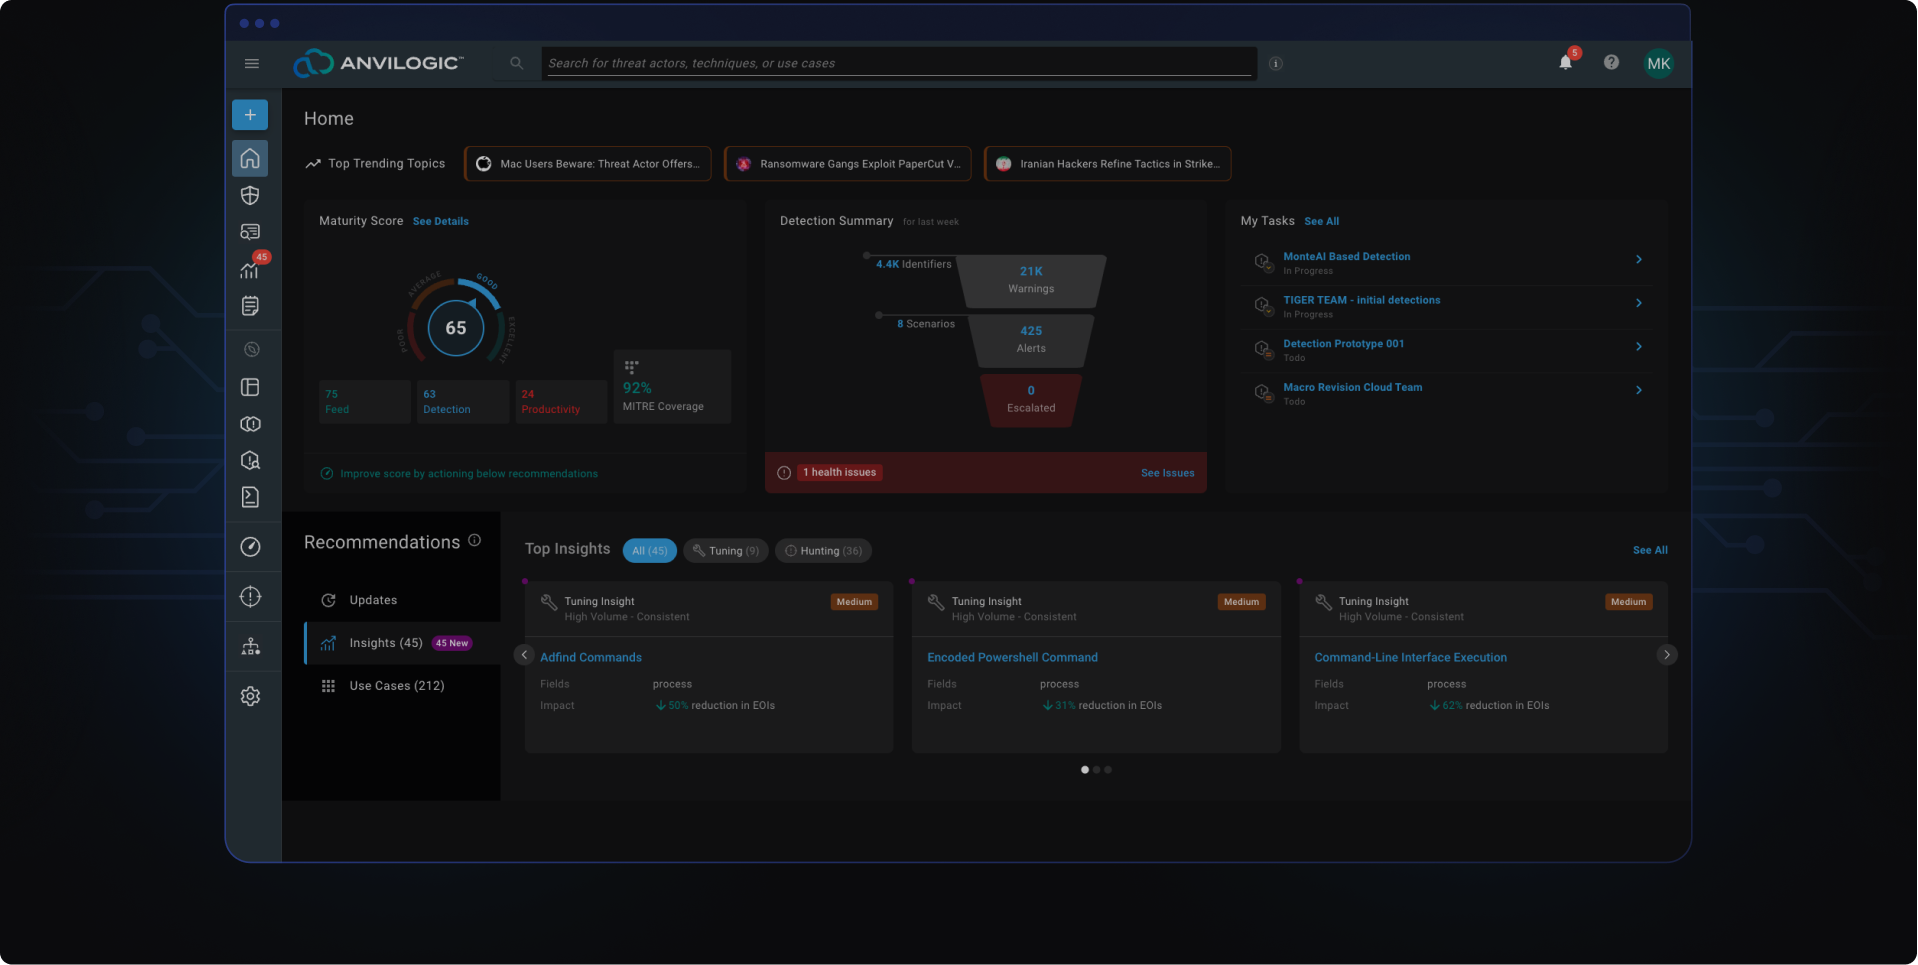This screenshot has height=965, width=1918.
Task: Select the Updates tab under Recommendations
Action: pos(373,599)
